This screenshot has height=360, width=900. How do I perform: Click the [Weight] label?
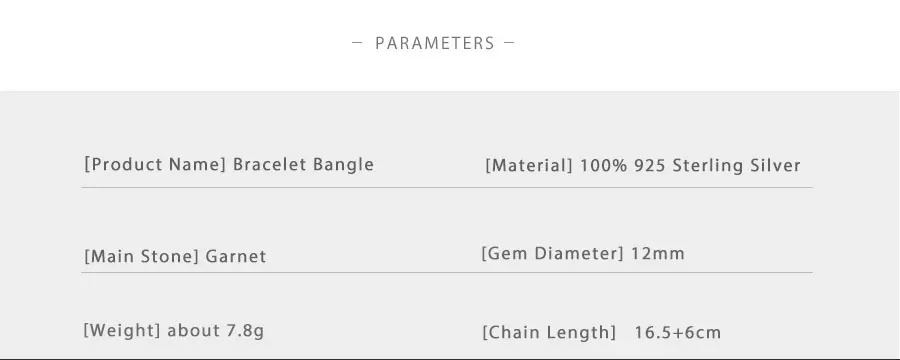click(122, 331)
